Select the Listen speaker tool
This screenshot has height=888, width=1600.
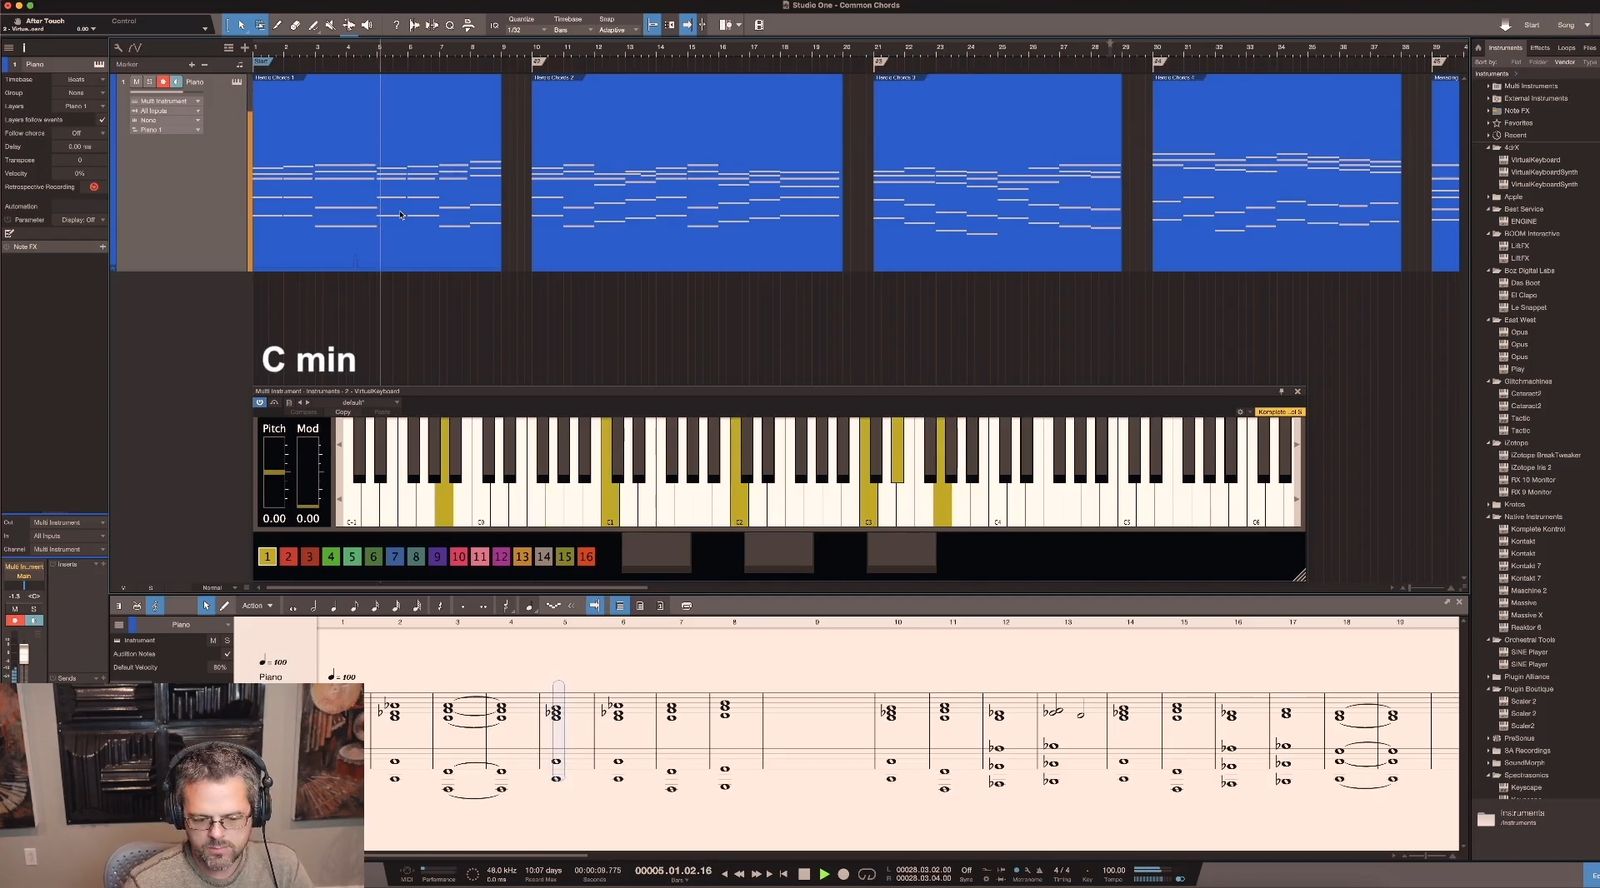pos(367,25)
